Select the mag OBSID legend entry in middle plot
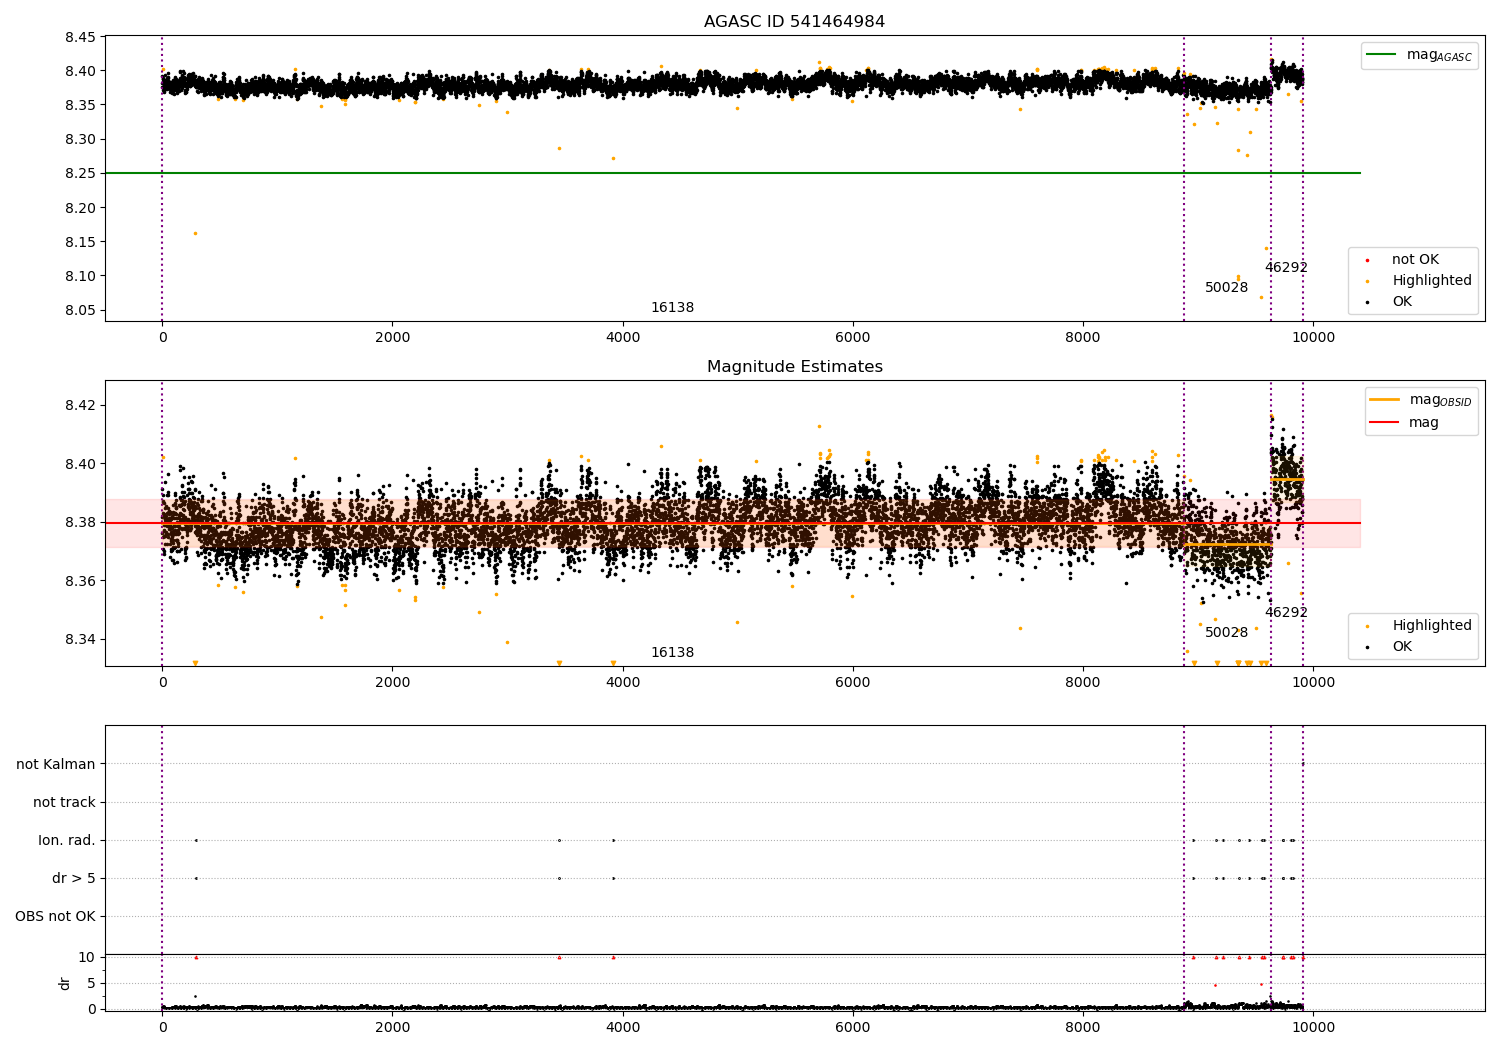This screenshot has width=1500, height=1050. [x=1421, y=400]
